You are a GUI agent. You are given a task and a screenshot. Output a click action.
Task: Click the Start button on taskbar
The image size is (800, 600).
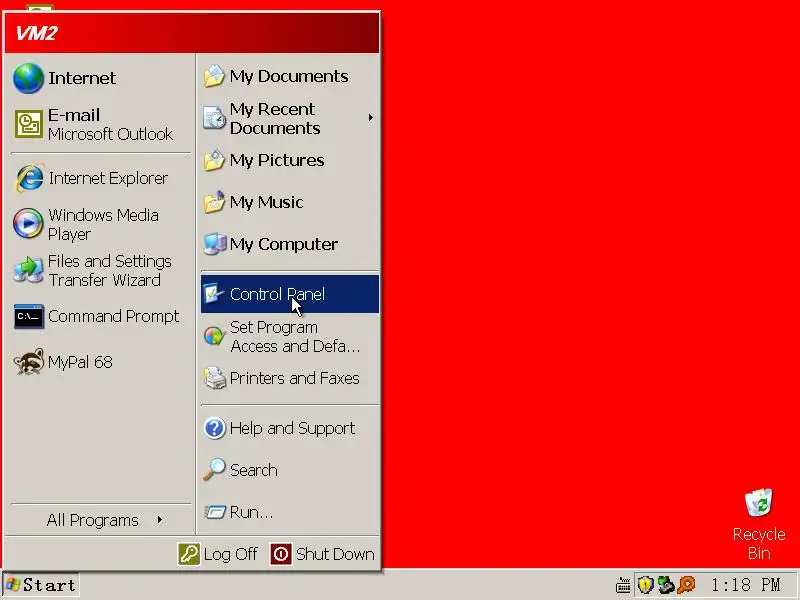click(41, 585)
